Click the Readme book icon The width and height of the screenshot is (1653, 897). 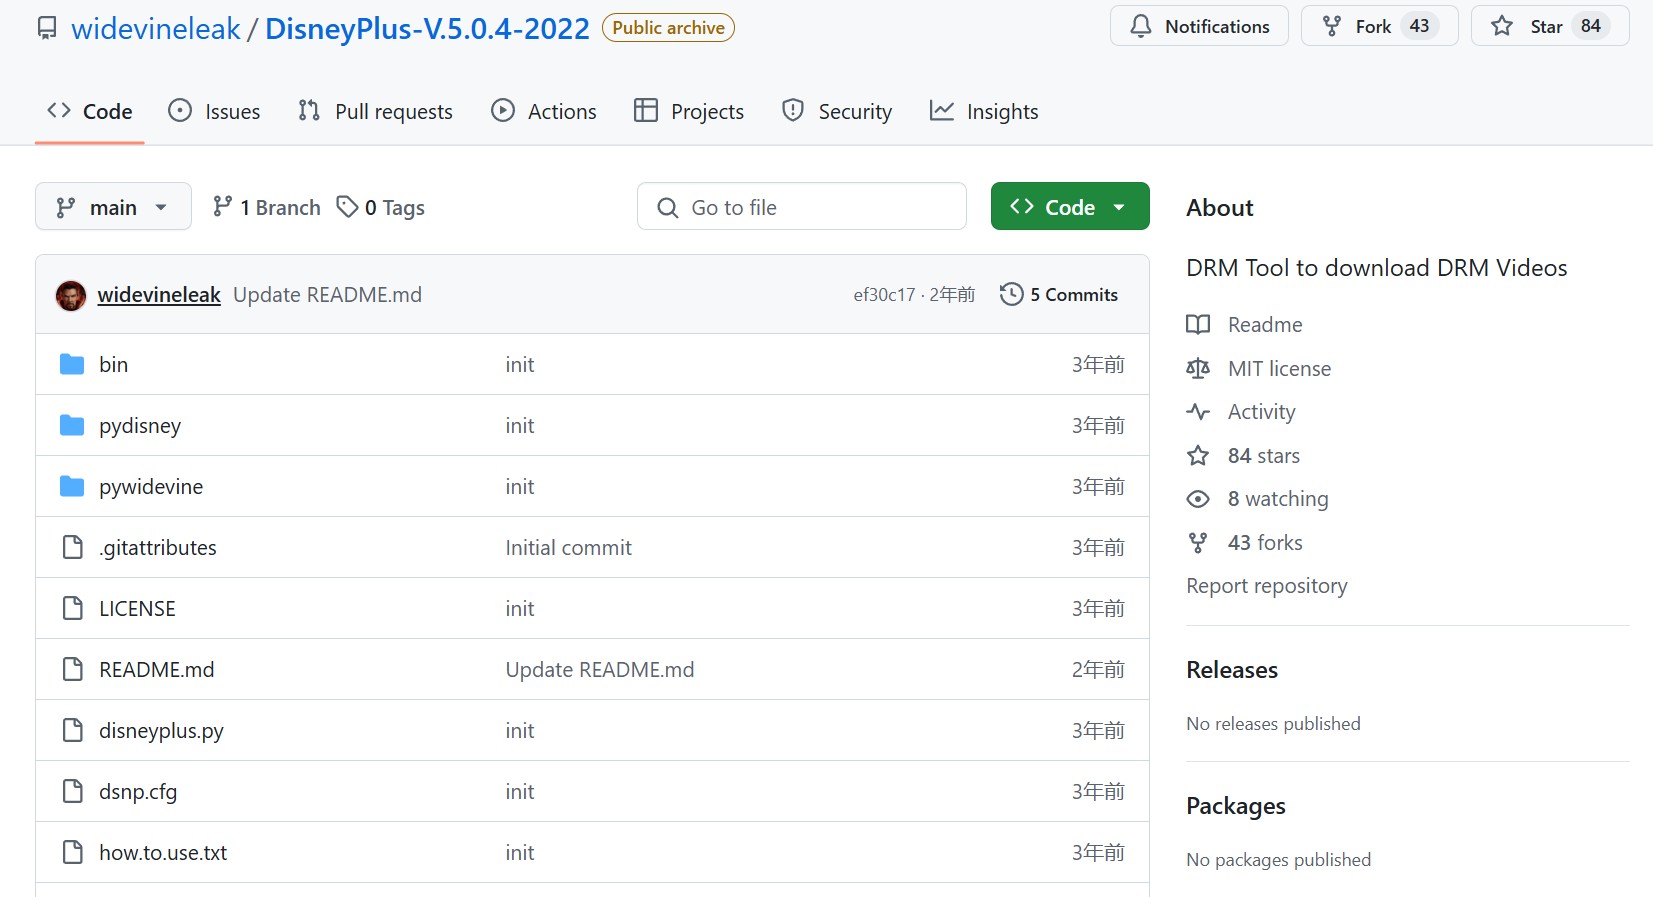tap(1198, 324)
